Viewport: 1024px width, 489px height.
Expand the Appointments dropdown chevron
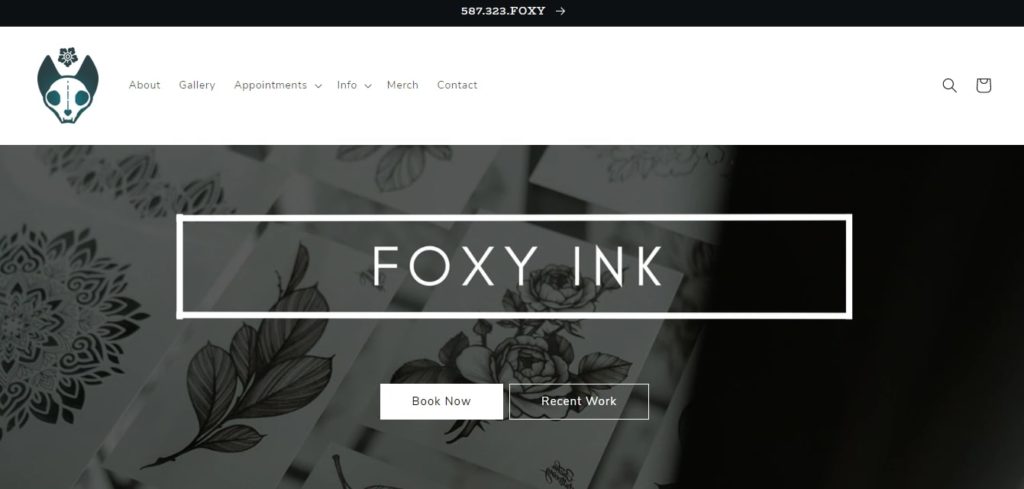tap(318, 86)
